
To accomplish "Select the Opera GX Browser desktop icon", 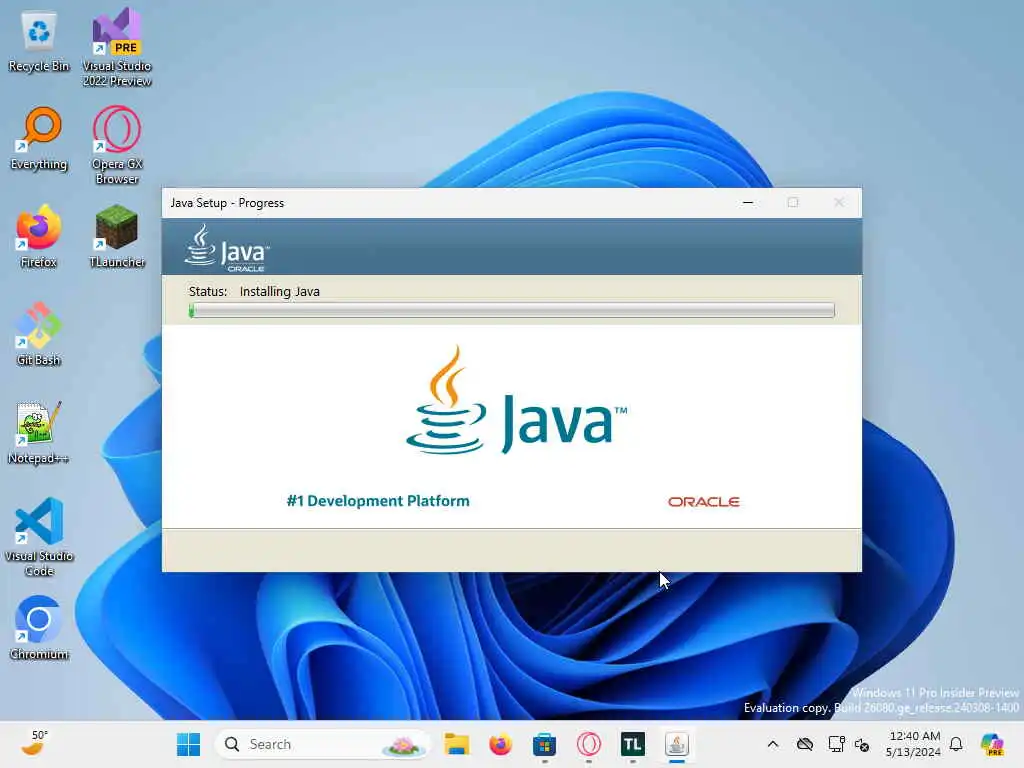I will [x=117, y=145].
